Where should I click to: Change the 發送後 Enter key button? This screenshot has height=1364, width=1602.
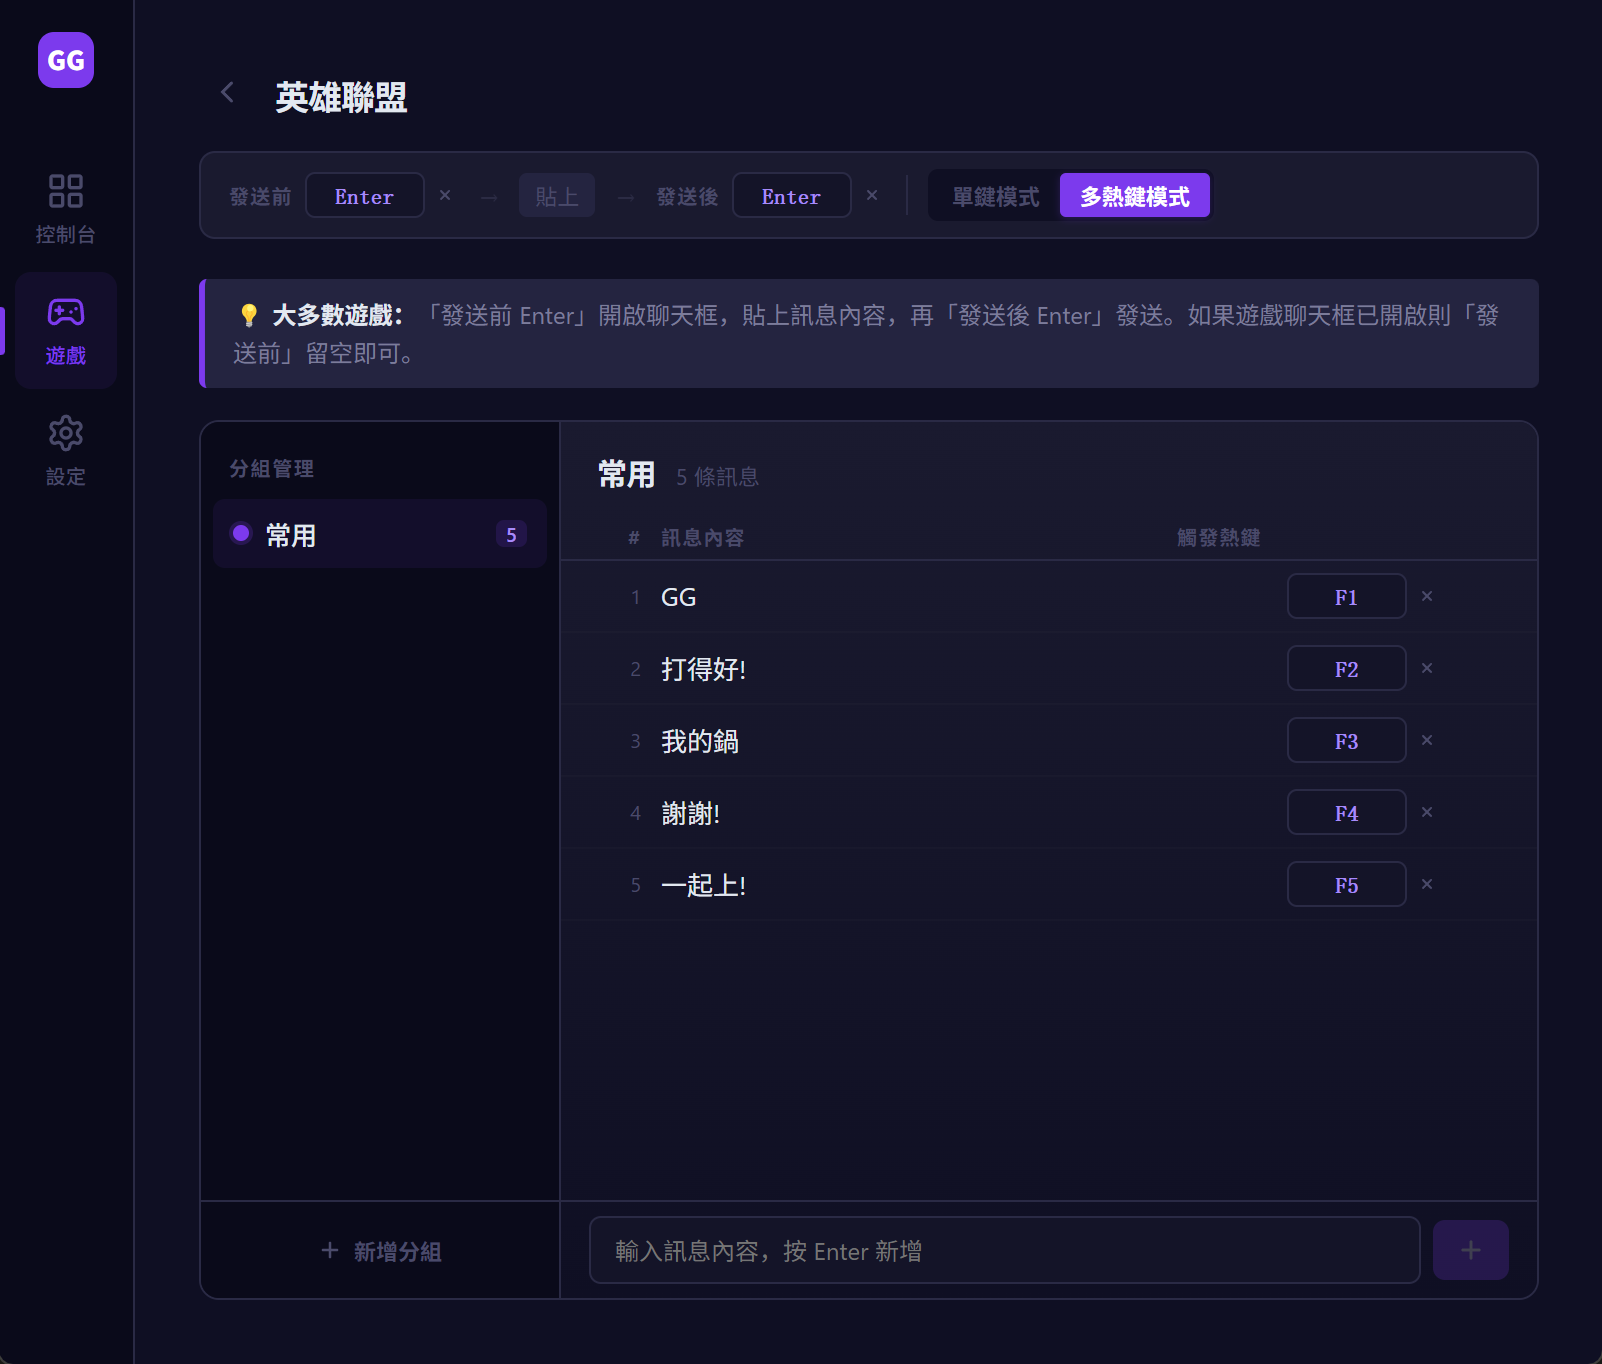791,196
